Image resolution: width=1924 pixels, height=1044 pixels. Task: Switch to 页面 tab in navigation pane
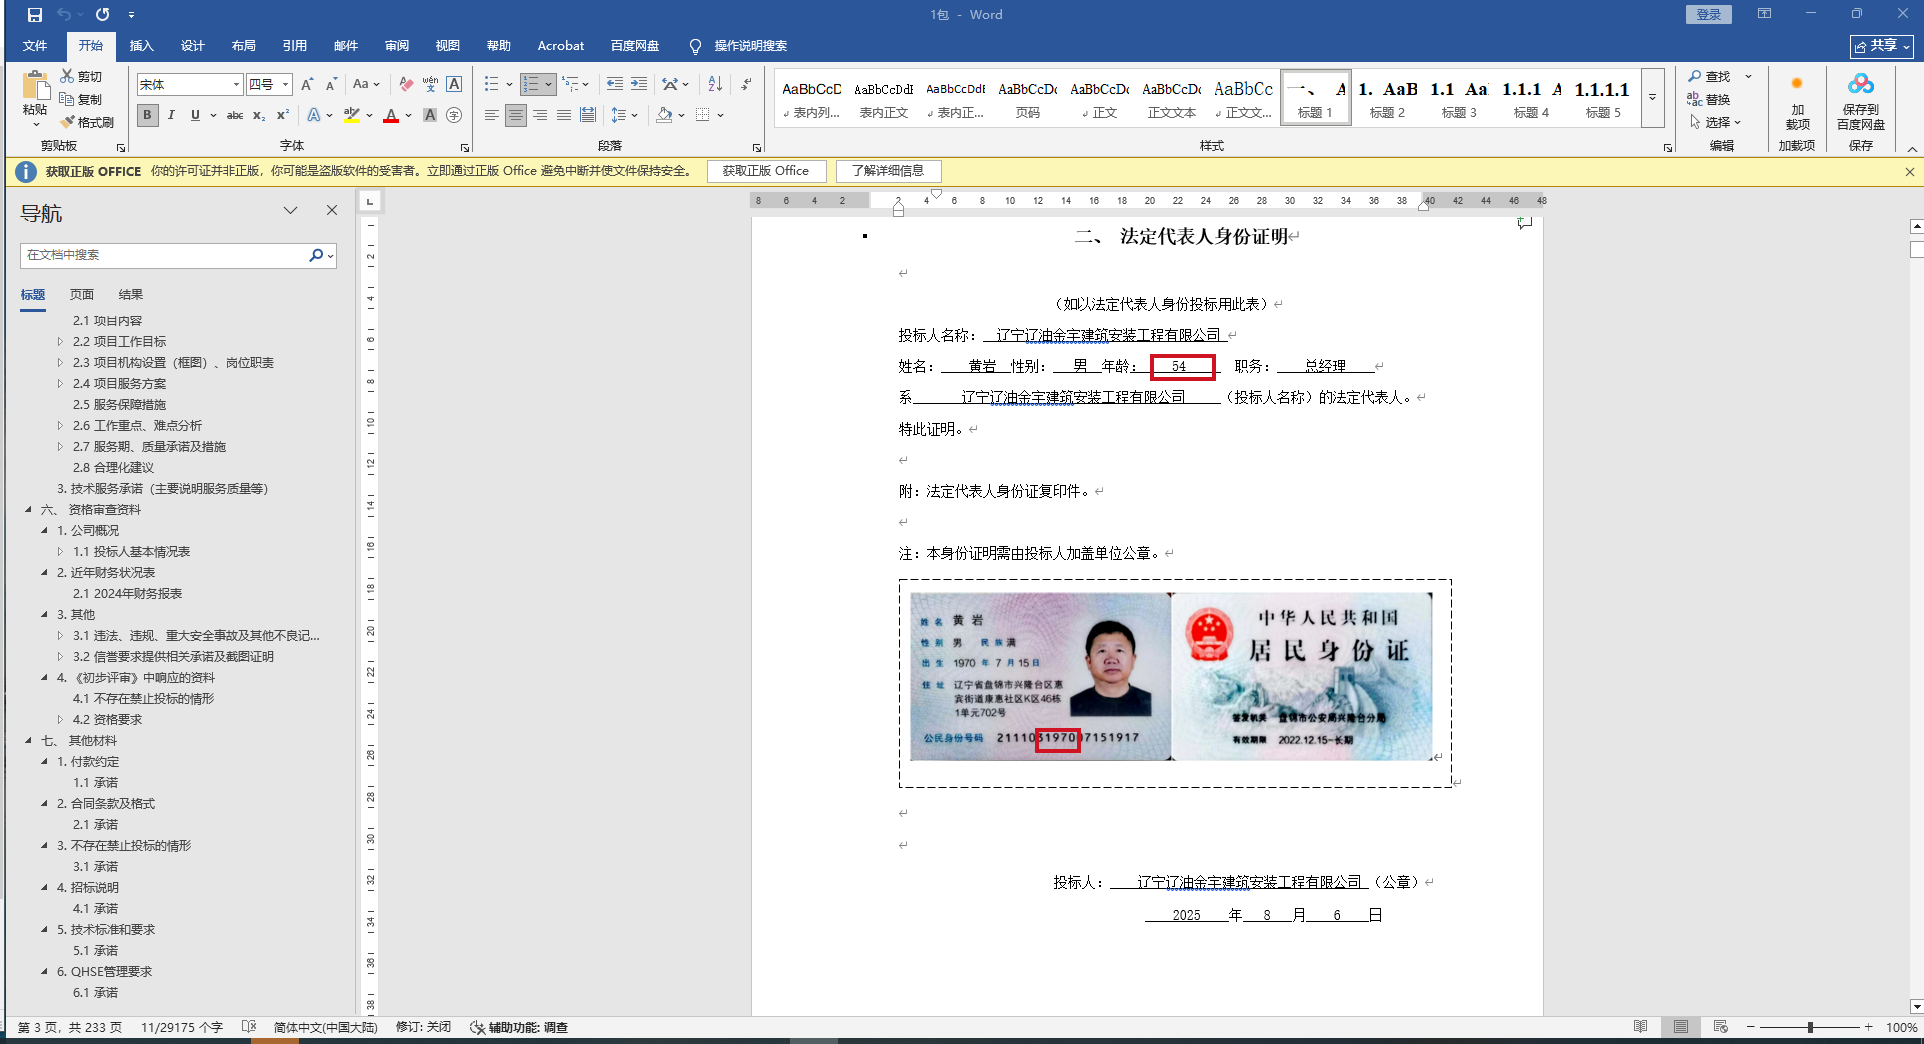tap(82, 294)
